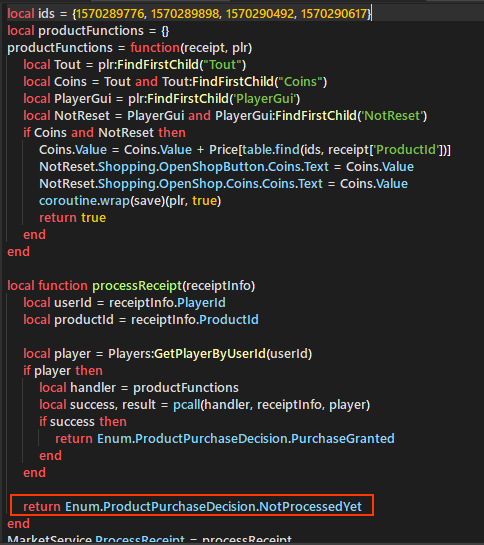Click the 'local NotReset' declaration line
The height and width of the screenshot is (545, 484).
pyautogui.click(x=225, y=116)
